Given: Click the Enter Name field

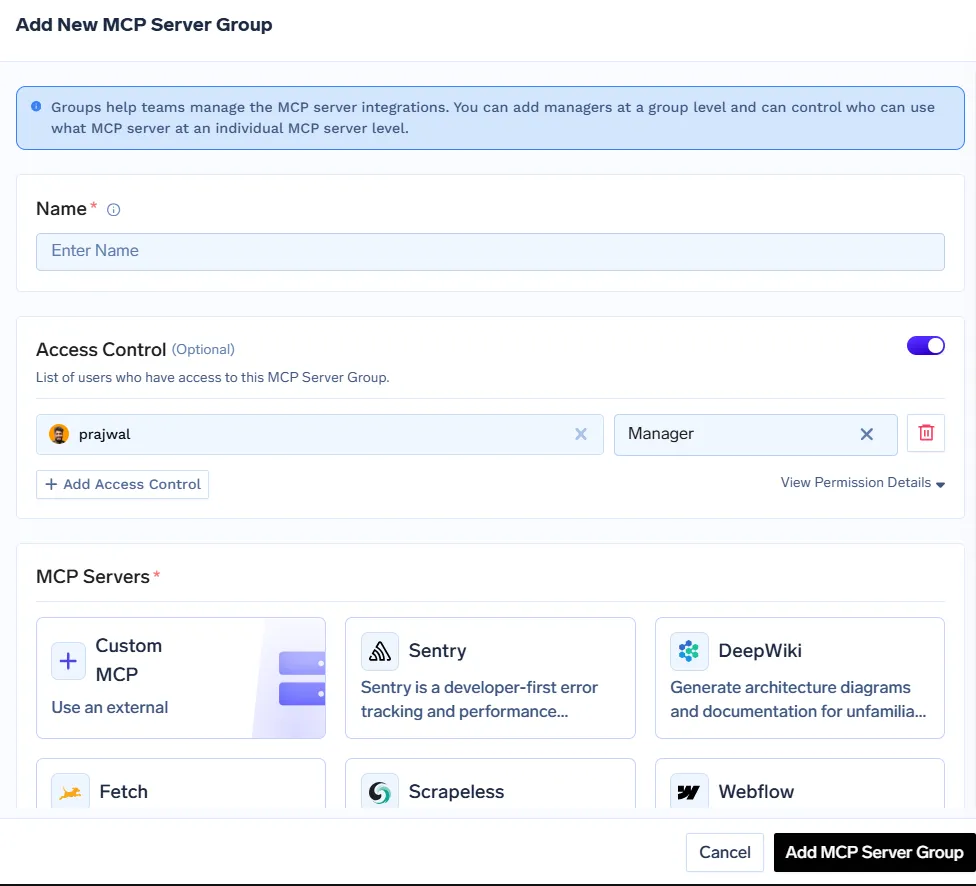Looking at the screenshot, I should click(x=490, y=251).
